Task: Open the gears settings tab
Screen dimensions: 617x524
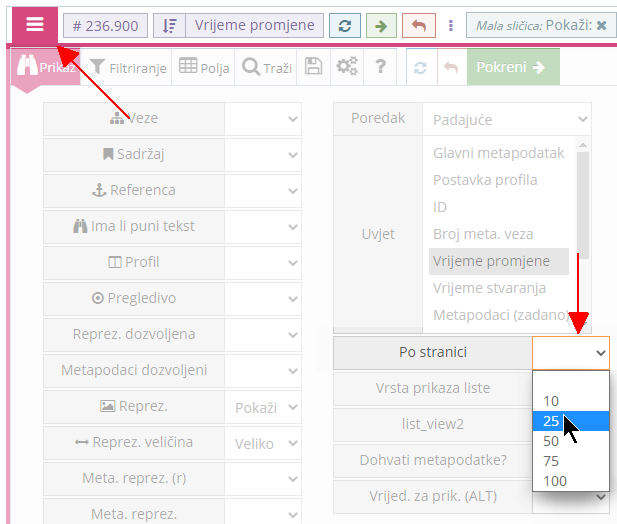Action: tap(347, 67)
